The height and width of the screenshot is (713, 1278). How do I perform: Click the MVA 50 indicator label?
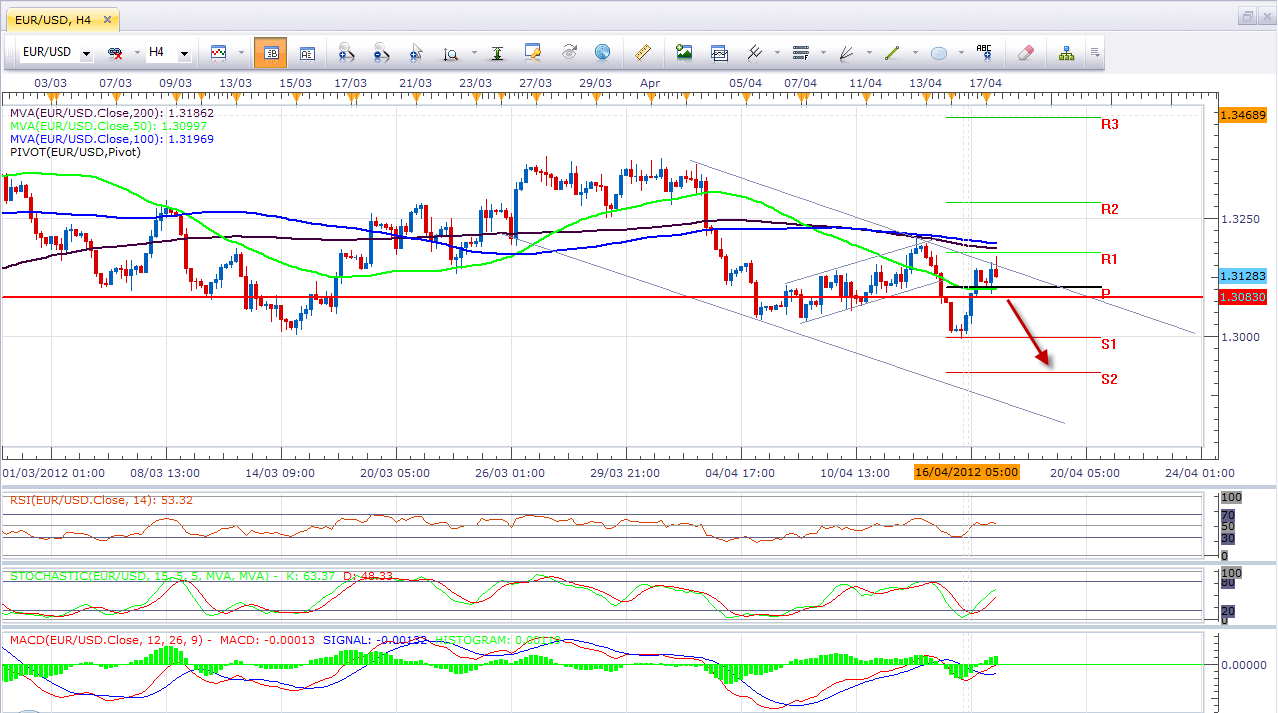pyautogui.click(x=109, y=126)
